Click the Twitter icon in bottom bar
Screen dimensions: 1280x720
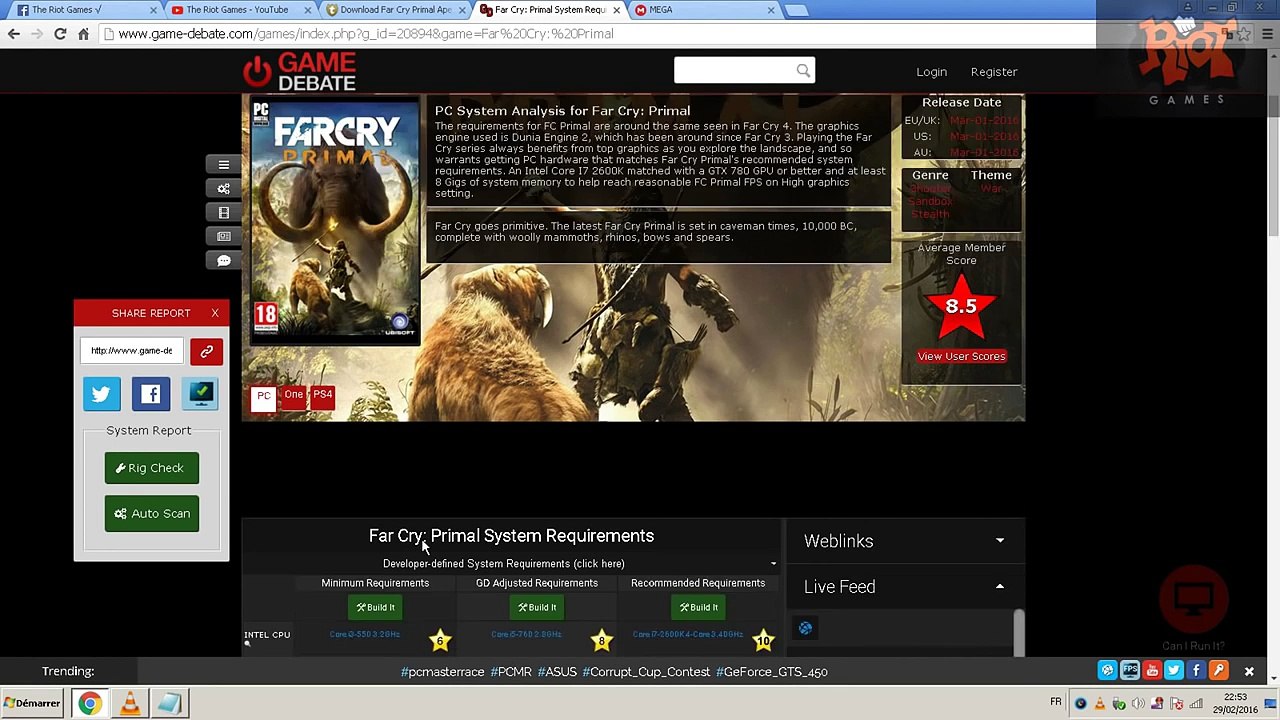point(1174,671)
